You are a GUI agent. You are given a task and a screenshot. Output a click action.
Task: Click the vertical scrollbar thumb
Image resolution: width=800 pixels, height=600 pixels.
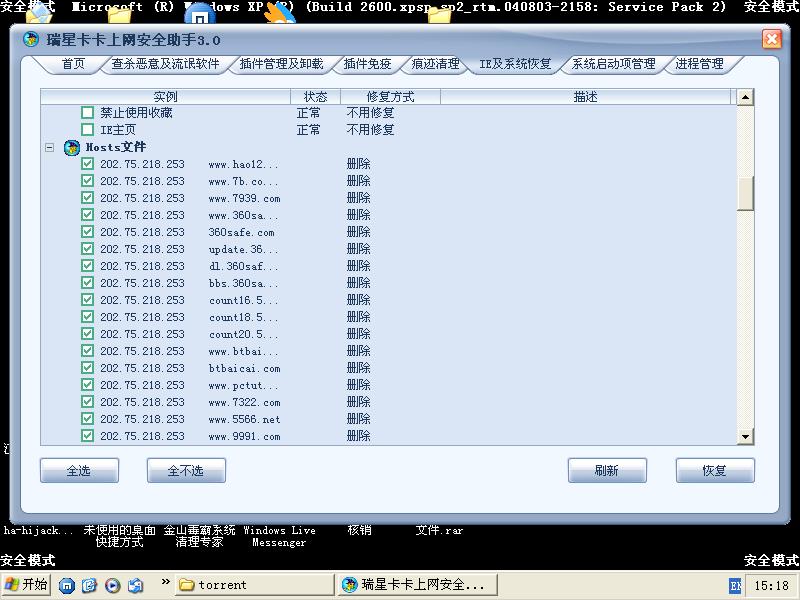coord(745,193)
